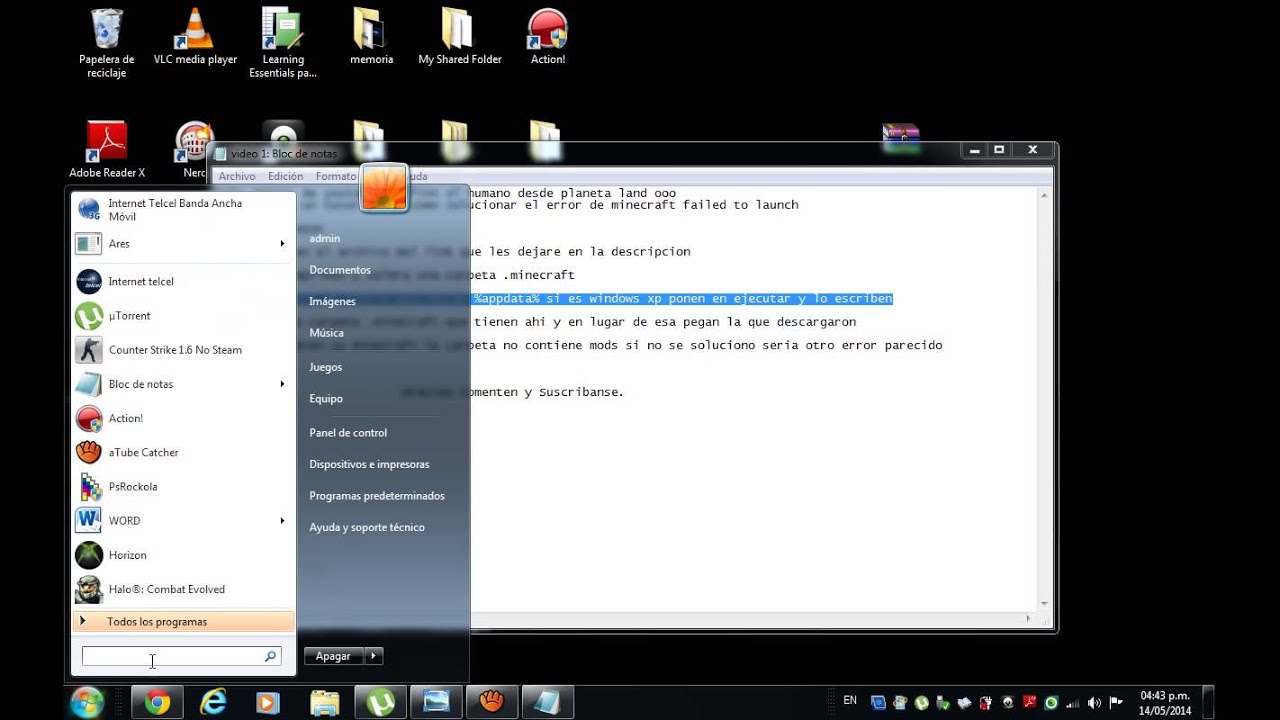1280x720 pixels.
Task: Expand Ares jump list arrow
Action: [x=282, y=243]
